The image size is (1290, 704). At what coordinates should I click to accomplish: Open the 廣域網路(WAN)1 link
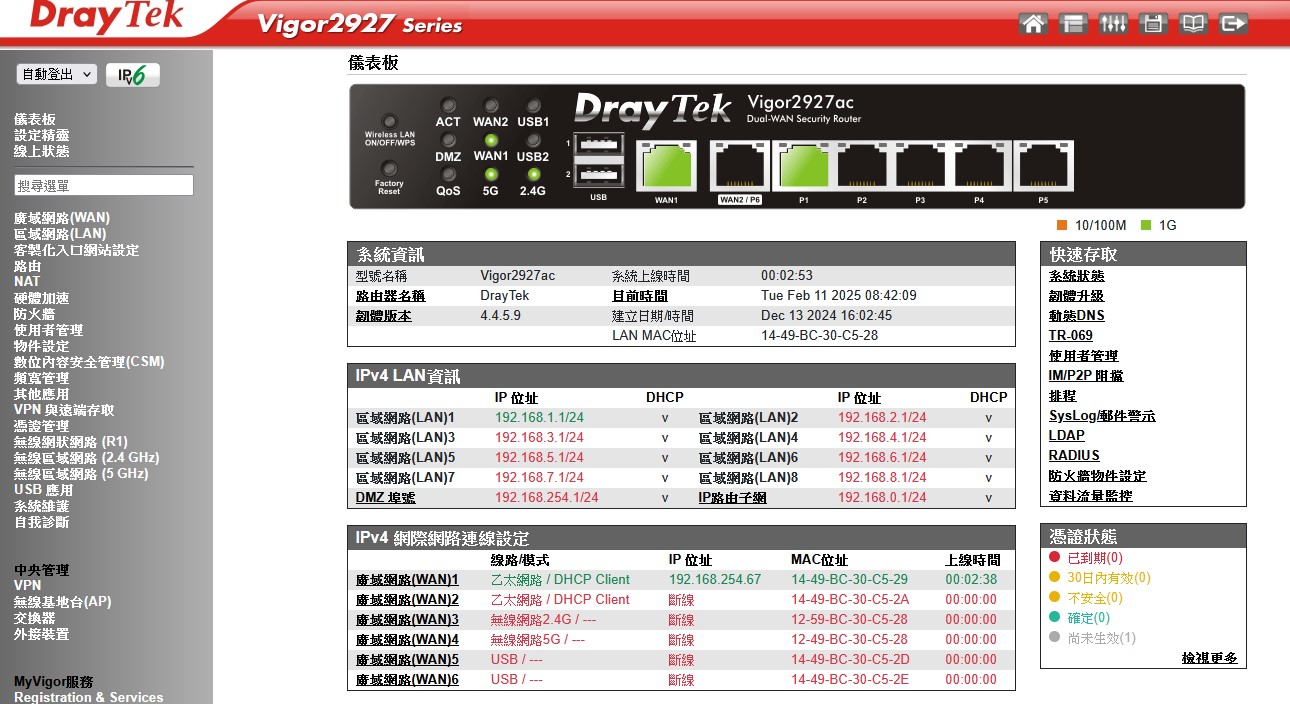click(x=407, y=580)
